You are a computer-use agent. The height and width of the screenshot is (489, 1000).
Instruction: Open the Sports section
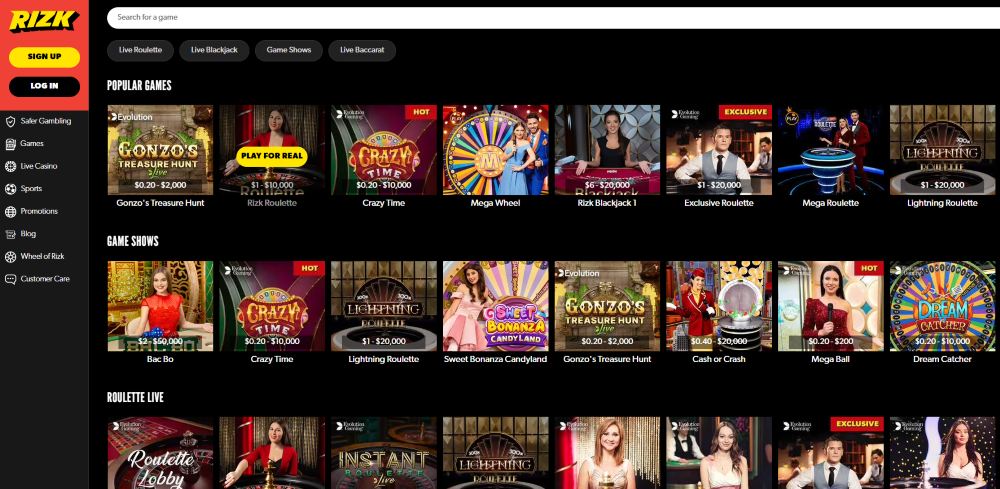tap(31, 189)
